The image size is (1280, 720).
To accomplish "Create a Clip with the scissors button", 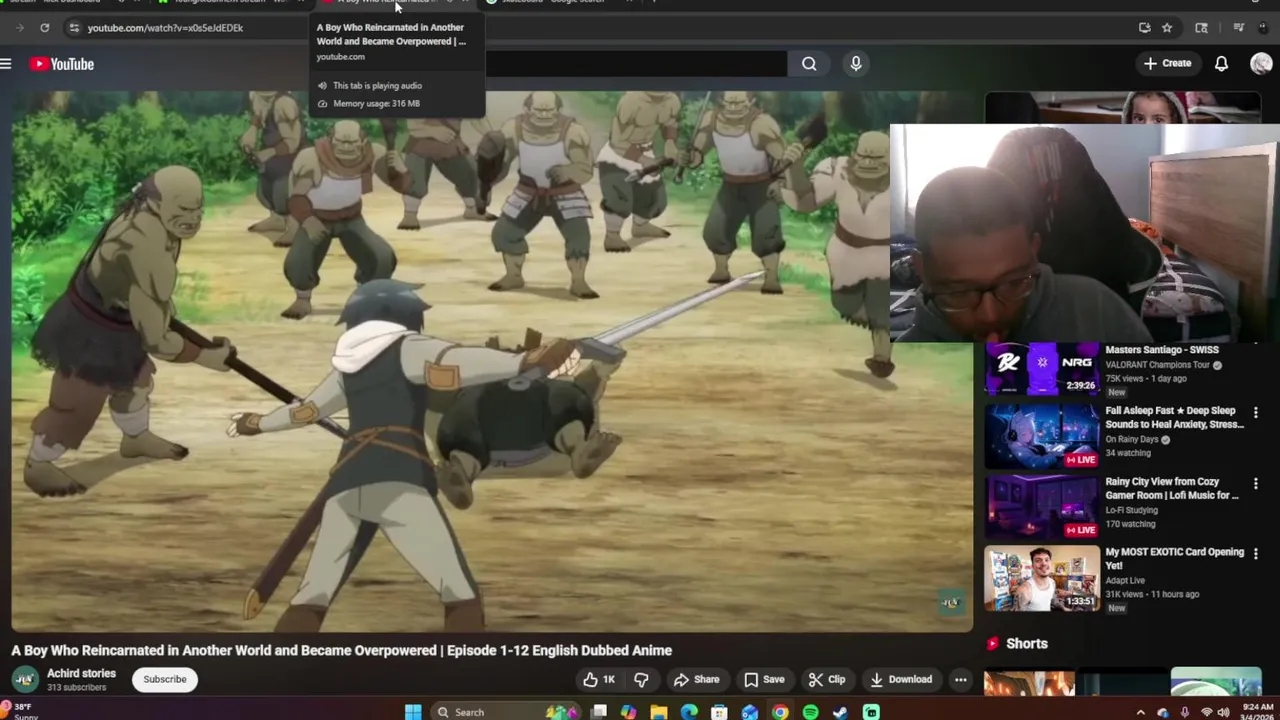I will [x=827, y=680].
